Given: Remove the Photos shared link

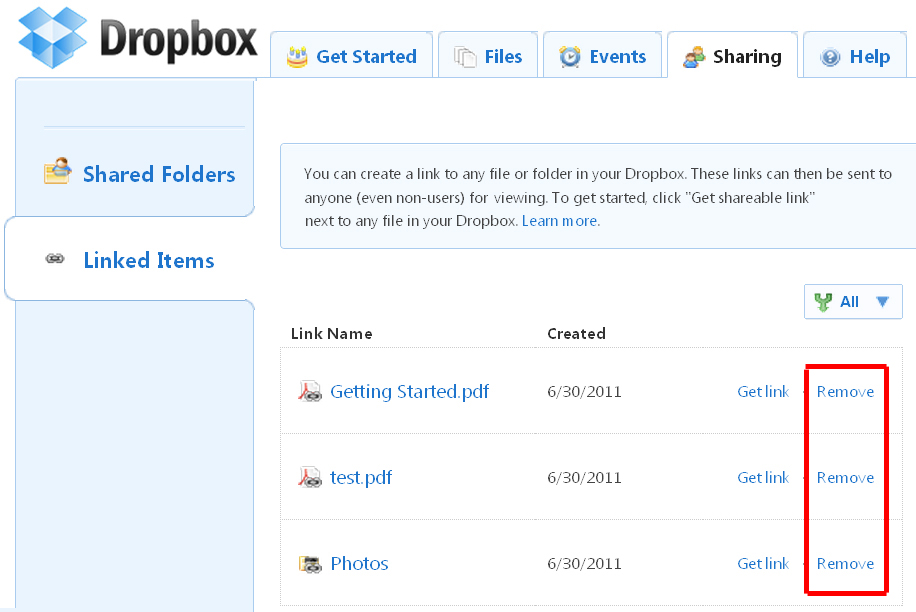Looking at the screenshot, I should tap(845, 564).
